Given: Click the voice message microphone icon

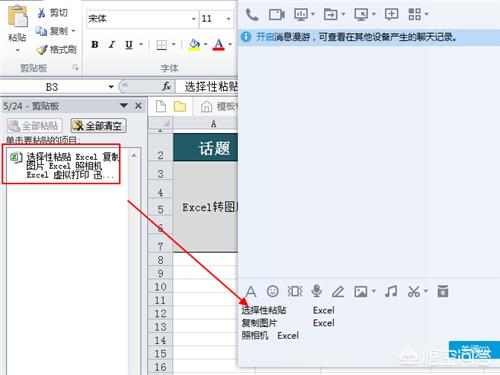Looking at the screenshot, I should [316, 291].
